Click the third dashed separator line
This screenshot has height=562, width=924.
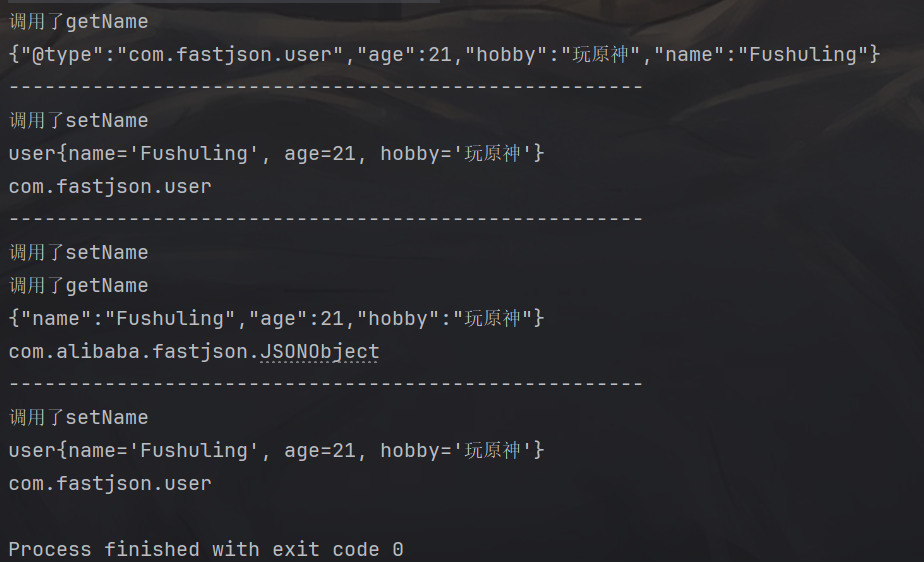(326, 384)
